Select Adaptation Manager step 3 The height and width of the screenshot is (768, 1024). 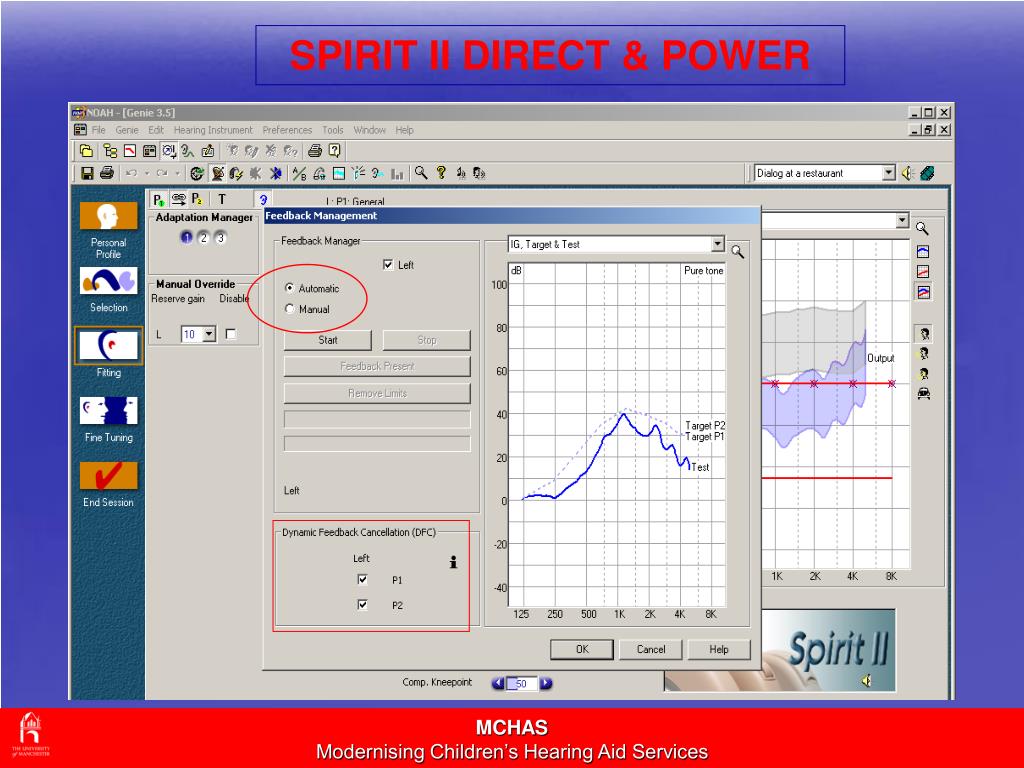(221, 238)
